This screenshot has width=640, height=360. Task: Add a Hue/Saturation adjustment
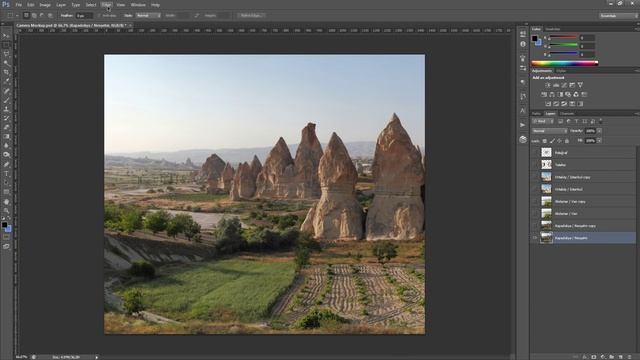[x=544, y=94]
